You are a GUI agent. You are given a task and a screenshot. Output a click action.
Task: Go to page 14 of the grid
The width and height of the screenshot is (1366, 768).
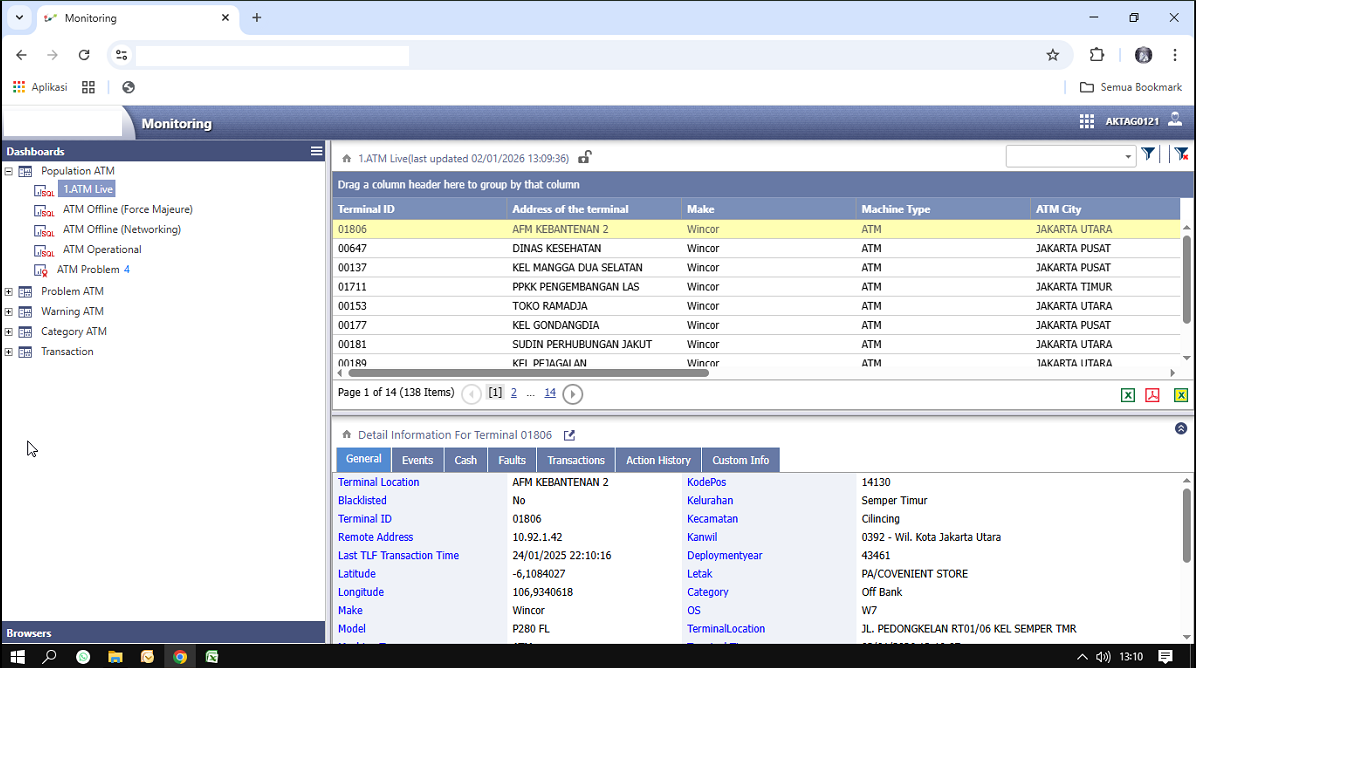550,393
